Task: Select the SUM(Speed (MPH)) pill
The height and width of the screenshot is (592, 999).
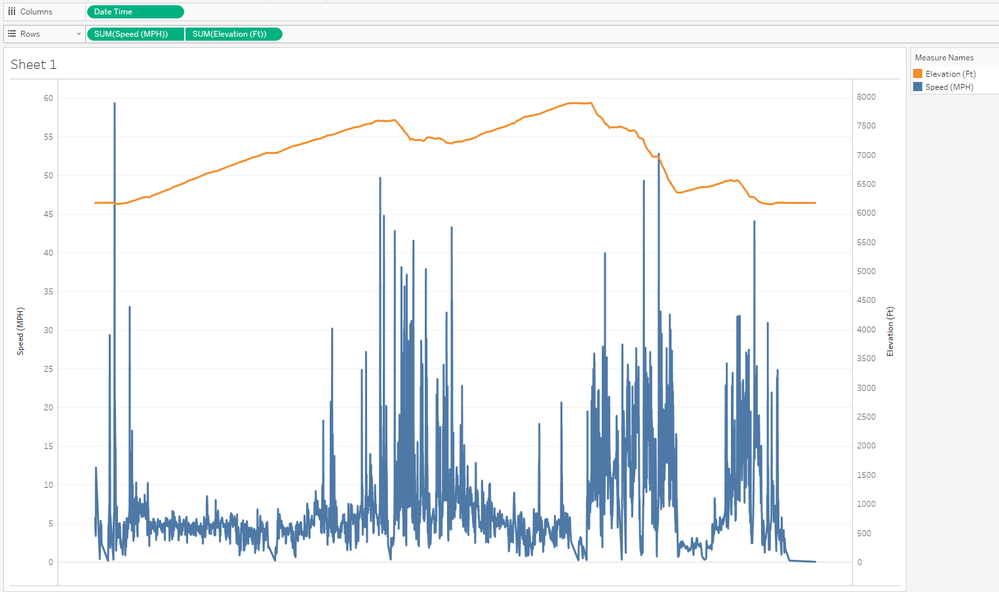Action: click(x=136, y=34)
